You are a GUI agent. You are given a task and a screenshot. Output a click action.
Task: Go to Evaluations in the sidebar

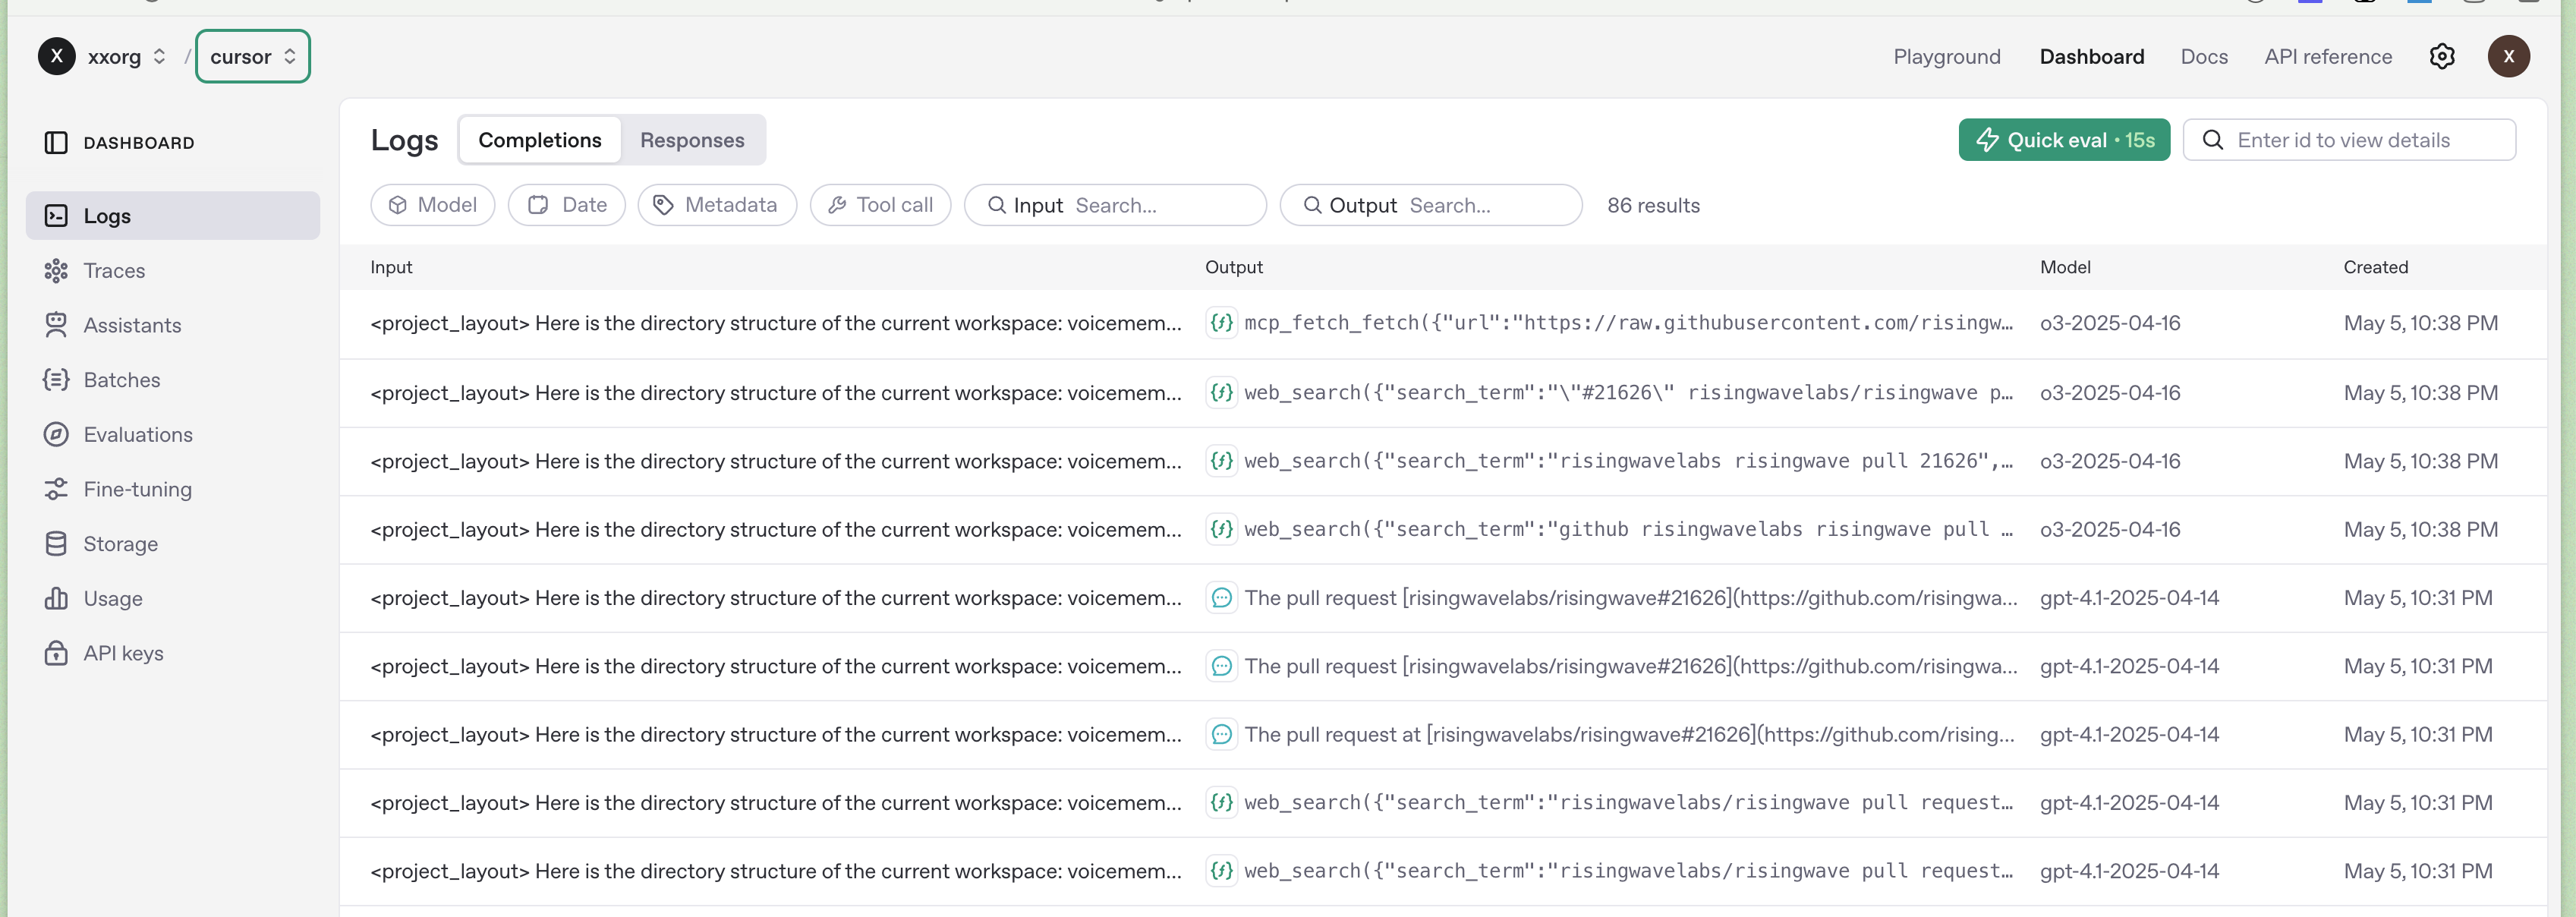(x=172, y=435)
